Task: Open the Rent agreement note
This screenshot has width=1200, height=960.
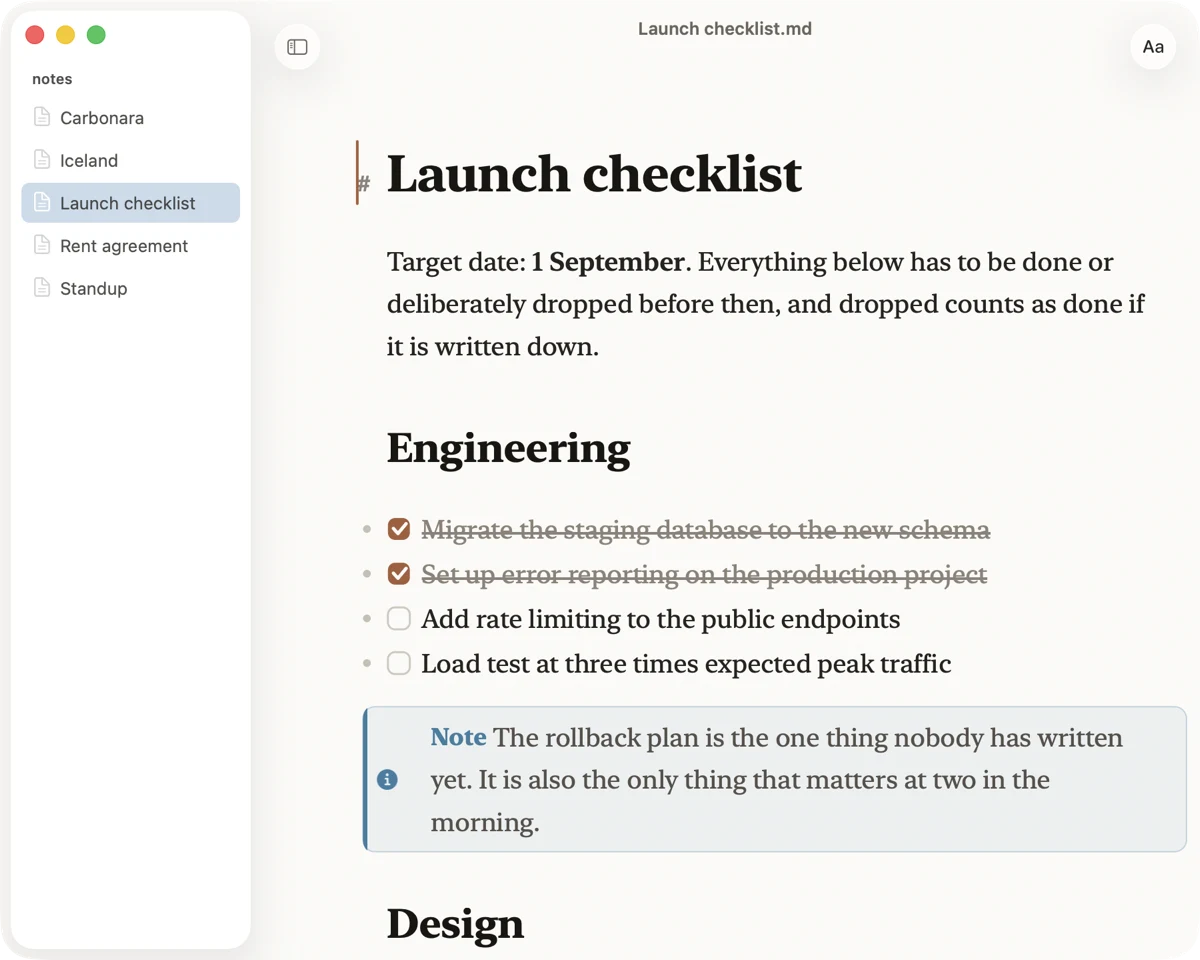Action: click(131, 246)
